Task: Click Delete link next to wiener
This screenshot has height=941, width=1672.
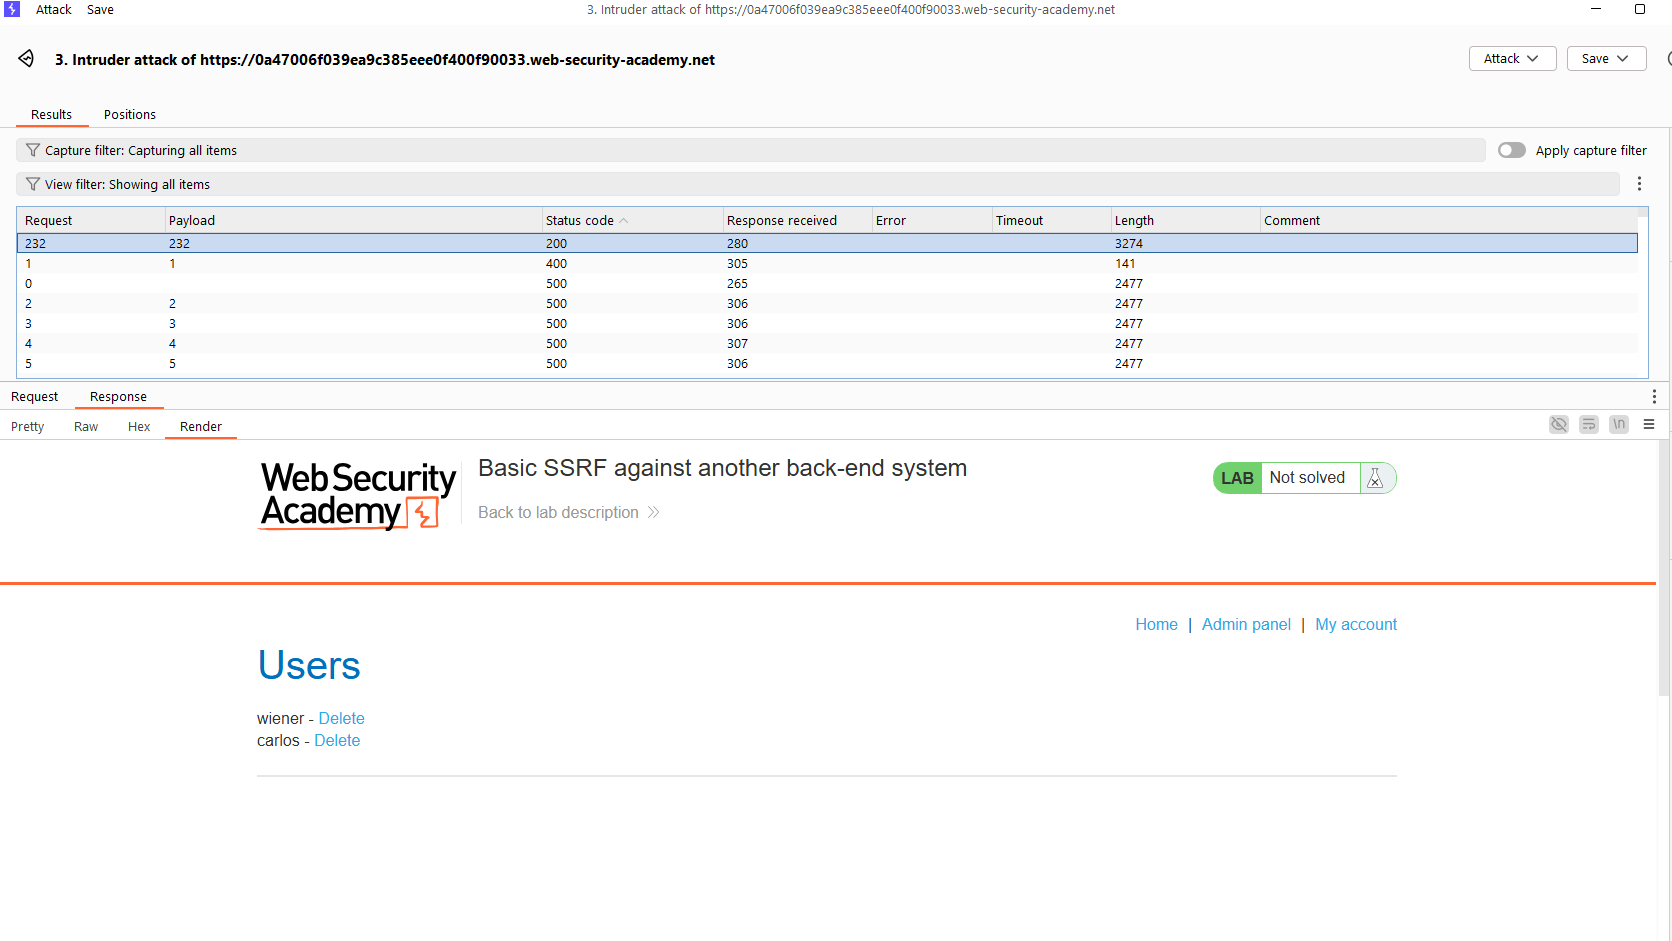Action: coord(342,718)
